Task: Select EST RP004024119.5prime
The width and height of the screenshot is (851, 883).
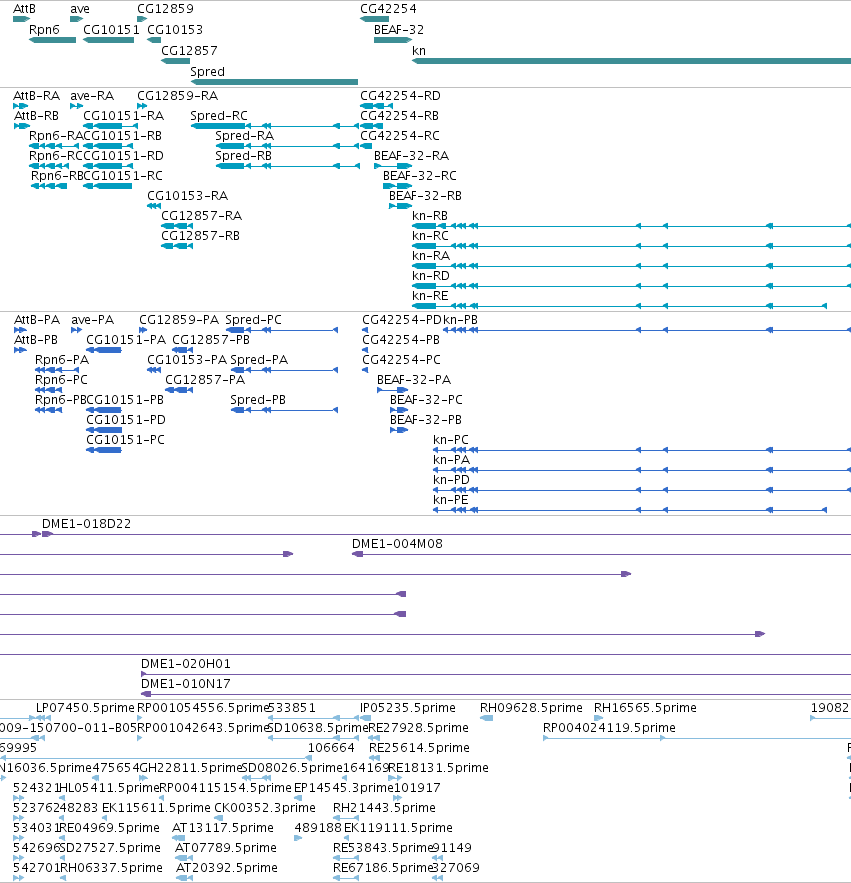Action: click(697, 738)
